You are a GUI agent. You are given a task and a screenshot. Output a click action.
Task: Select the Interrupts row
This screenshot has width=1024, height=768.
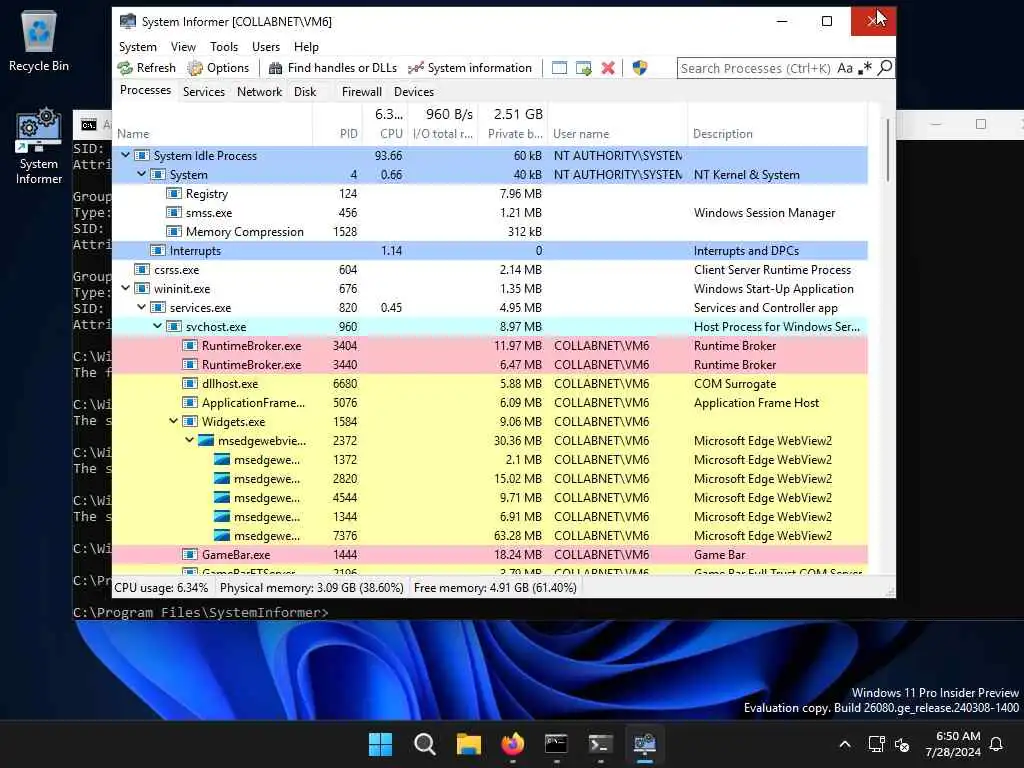490,250
